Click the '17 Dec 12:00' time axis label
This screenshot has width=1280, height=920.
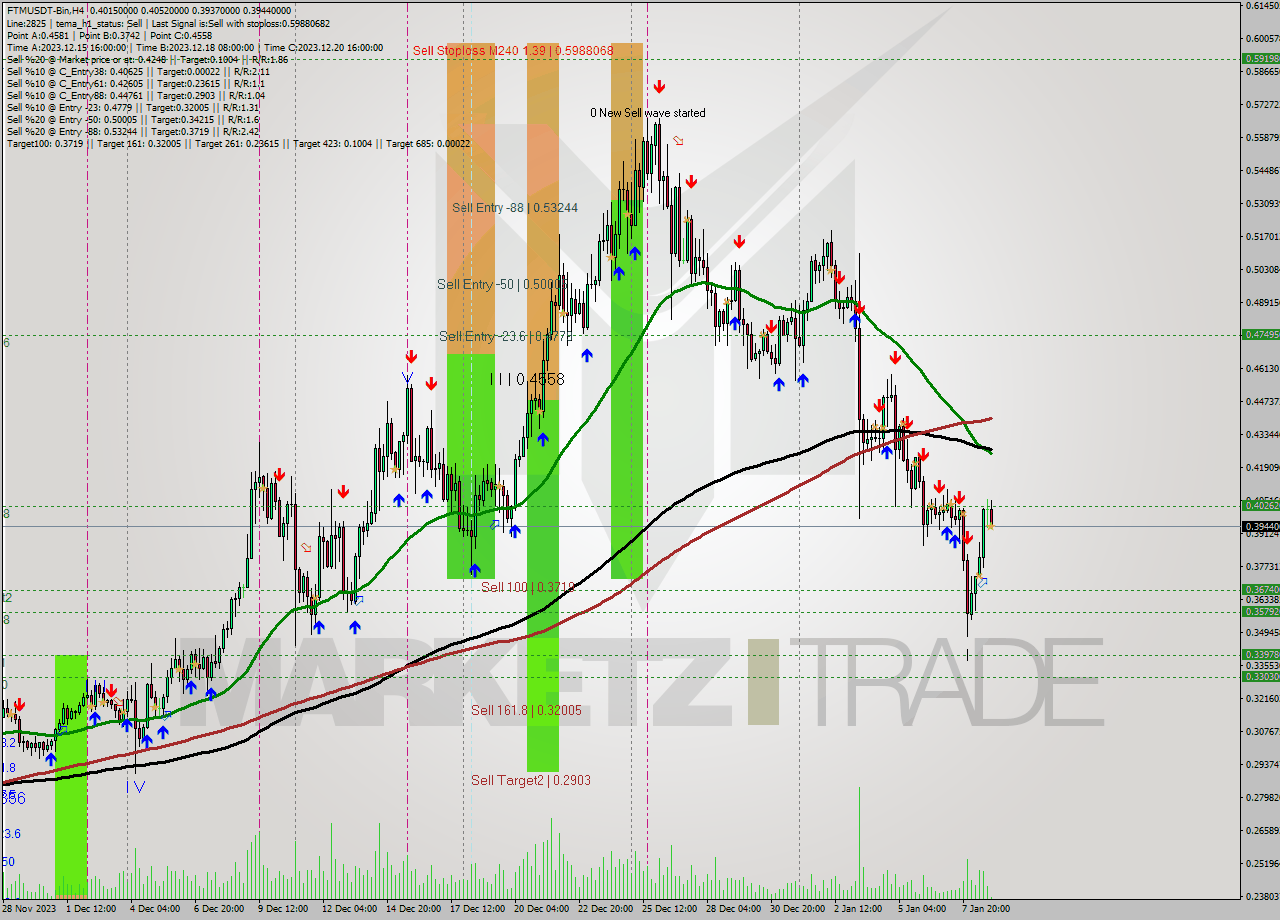[478, 910]
